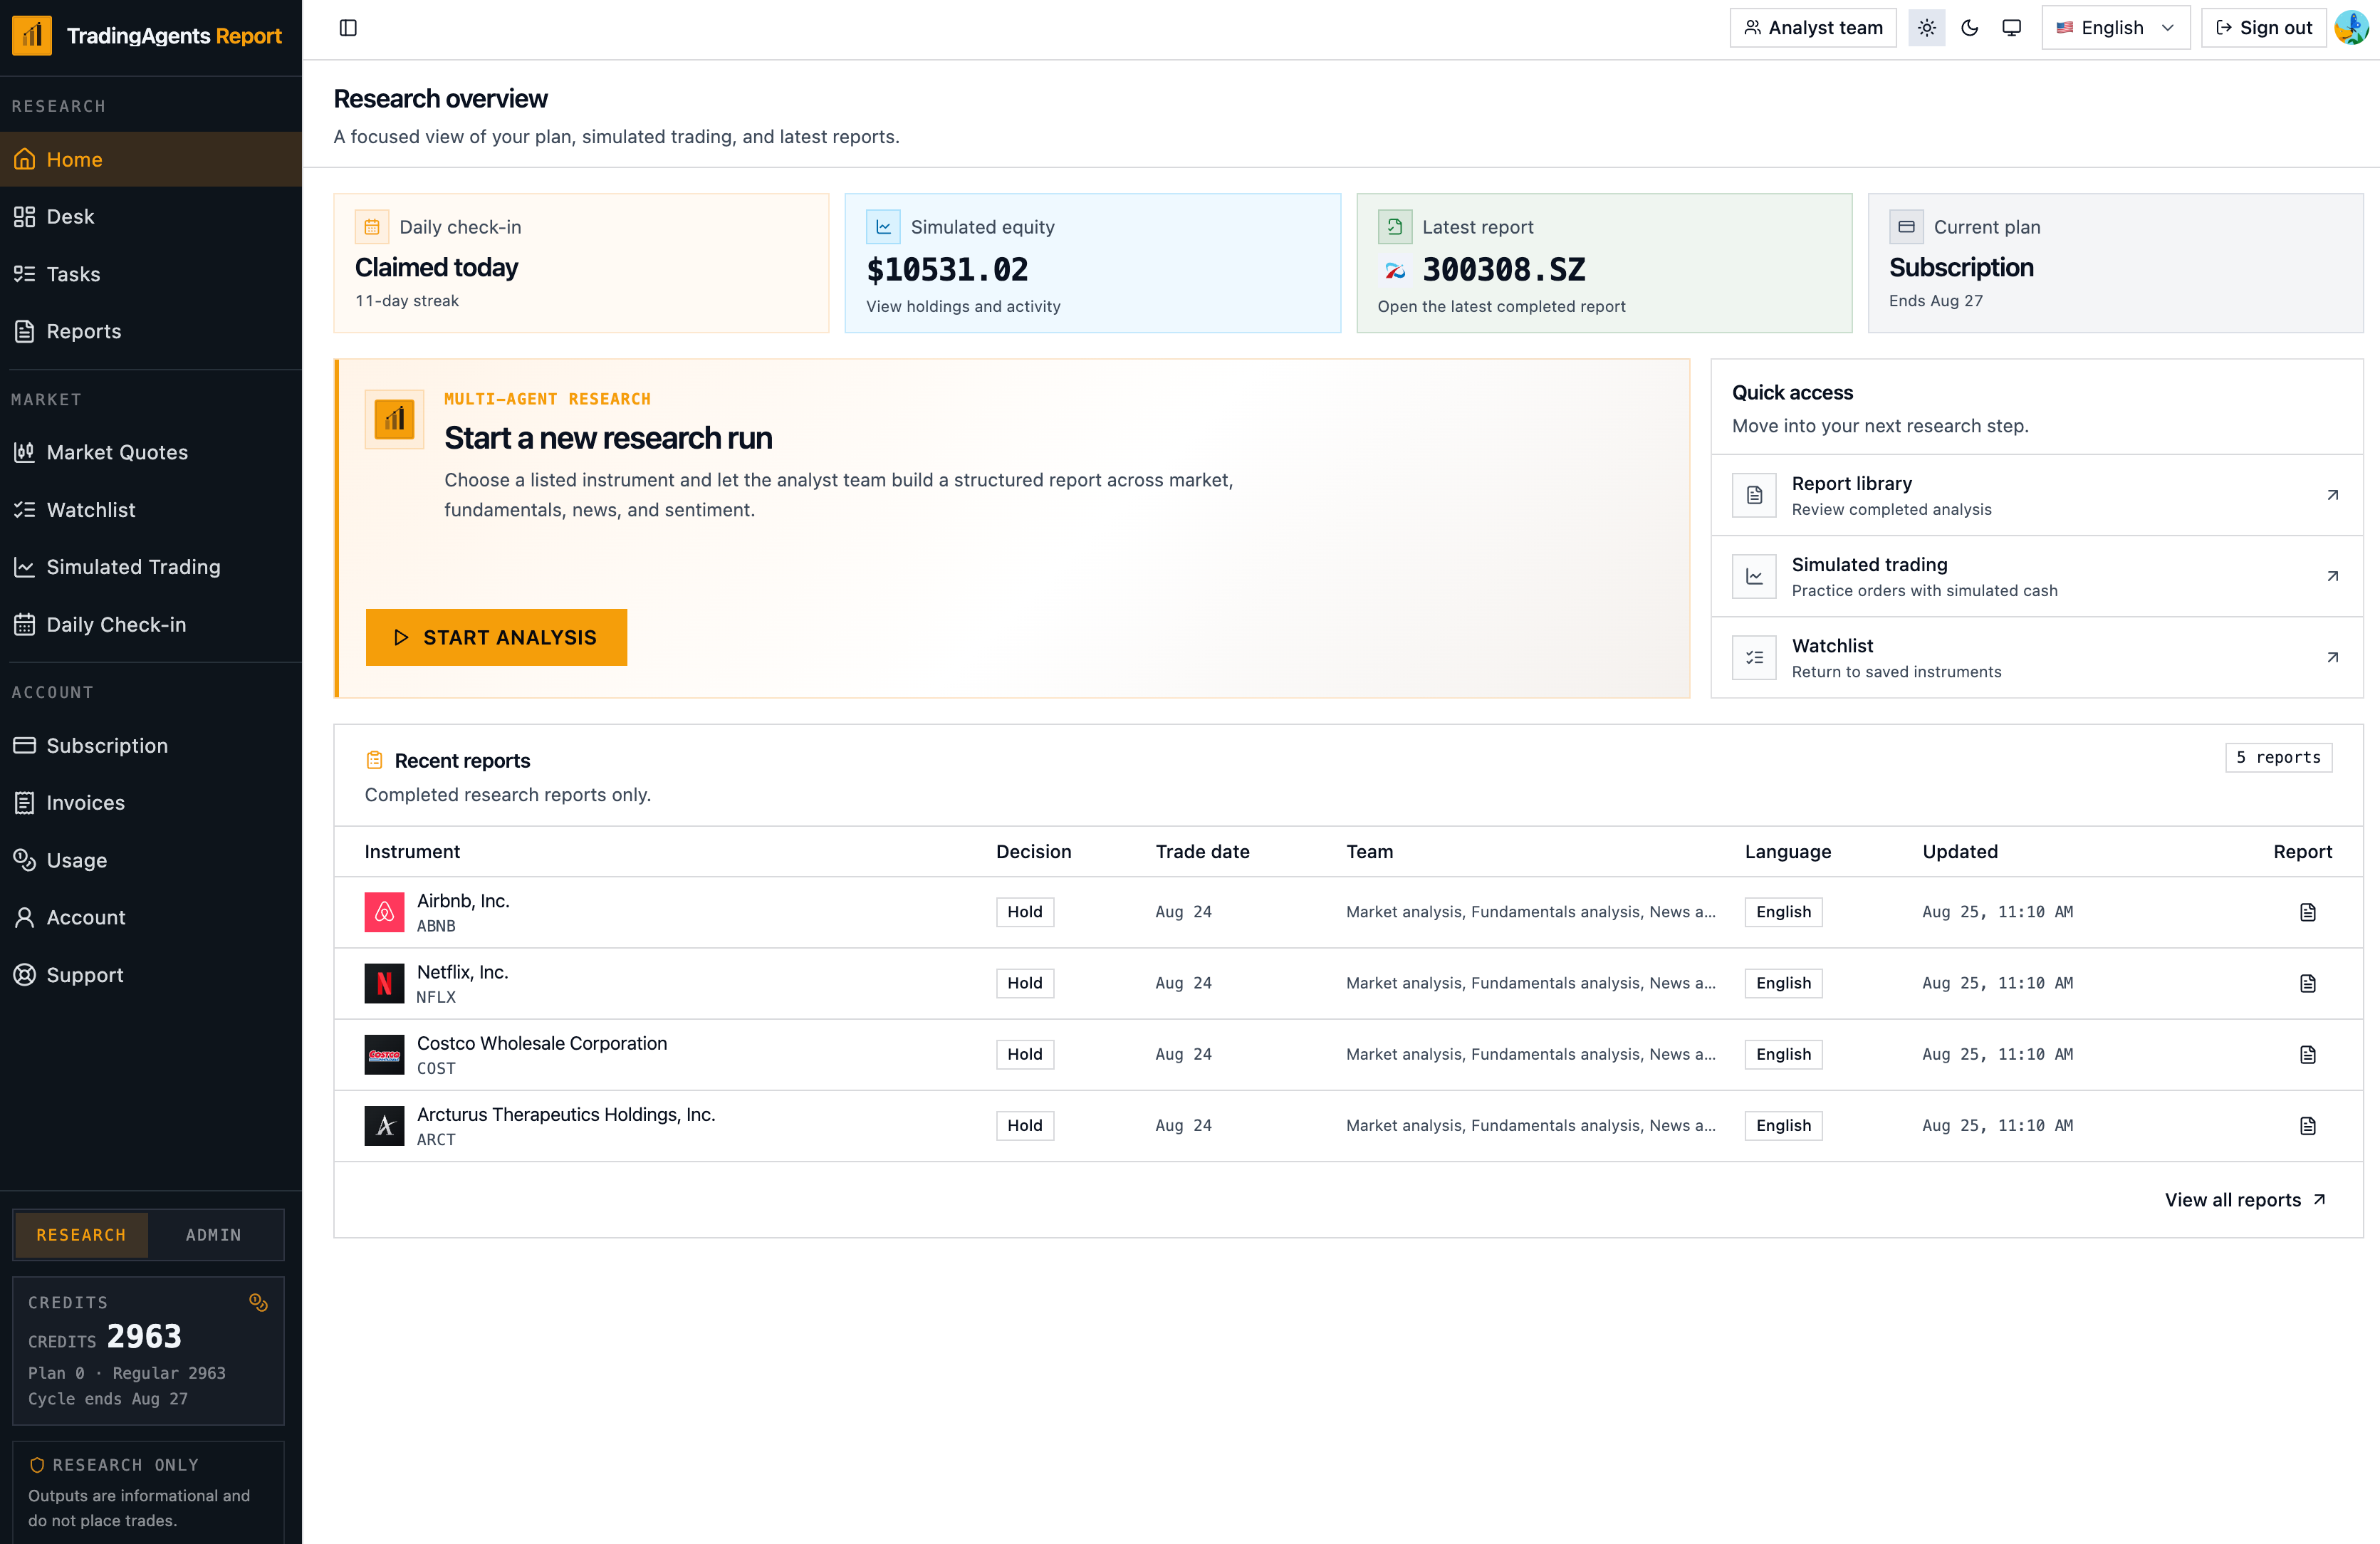
Task: Click the Updated column header
Action: (1959, 852)
